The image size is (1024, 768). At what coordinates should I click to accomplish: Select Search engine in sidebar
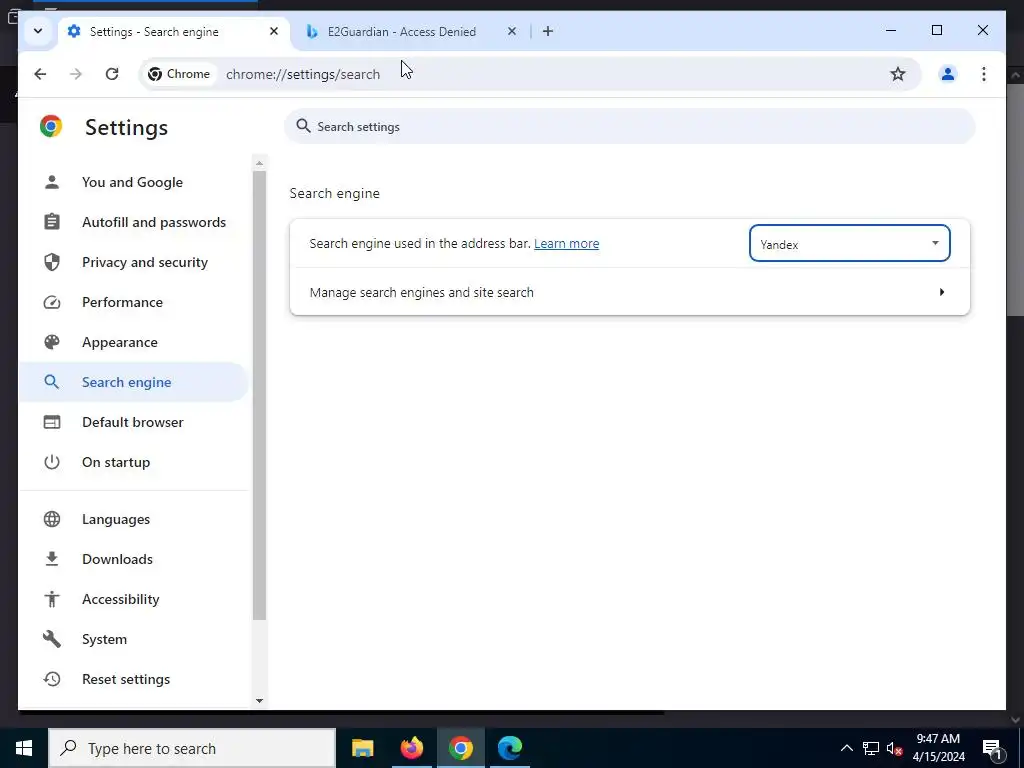134,382
